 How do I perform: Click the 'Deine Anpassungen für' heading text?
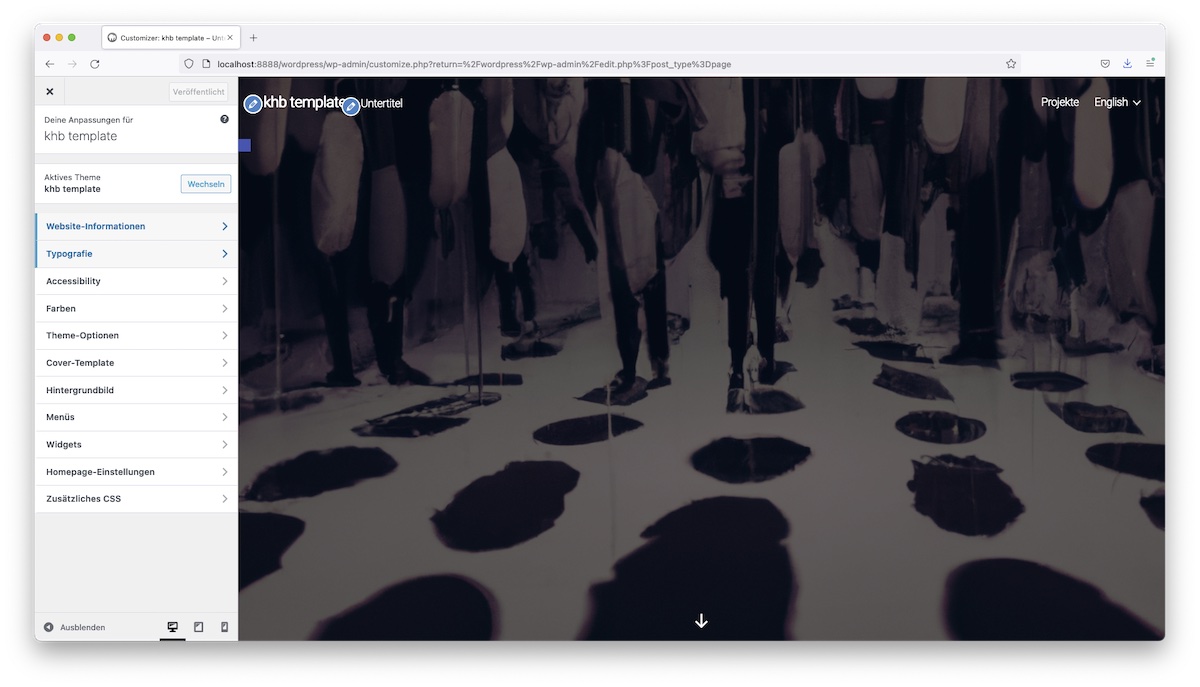[x=88, y=120]
